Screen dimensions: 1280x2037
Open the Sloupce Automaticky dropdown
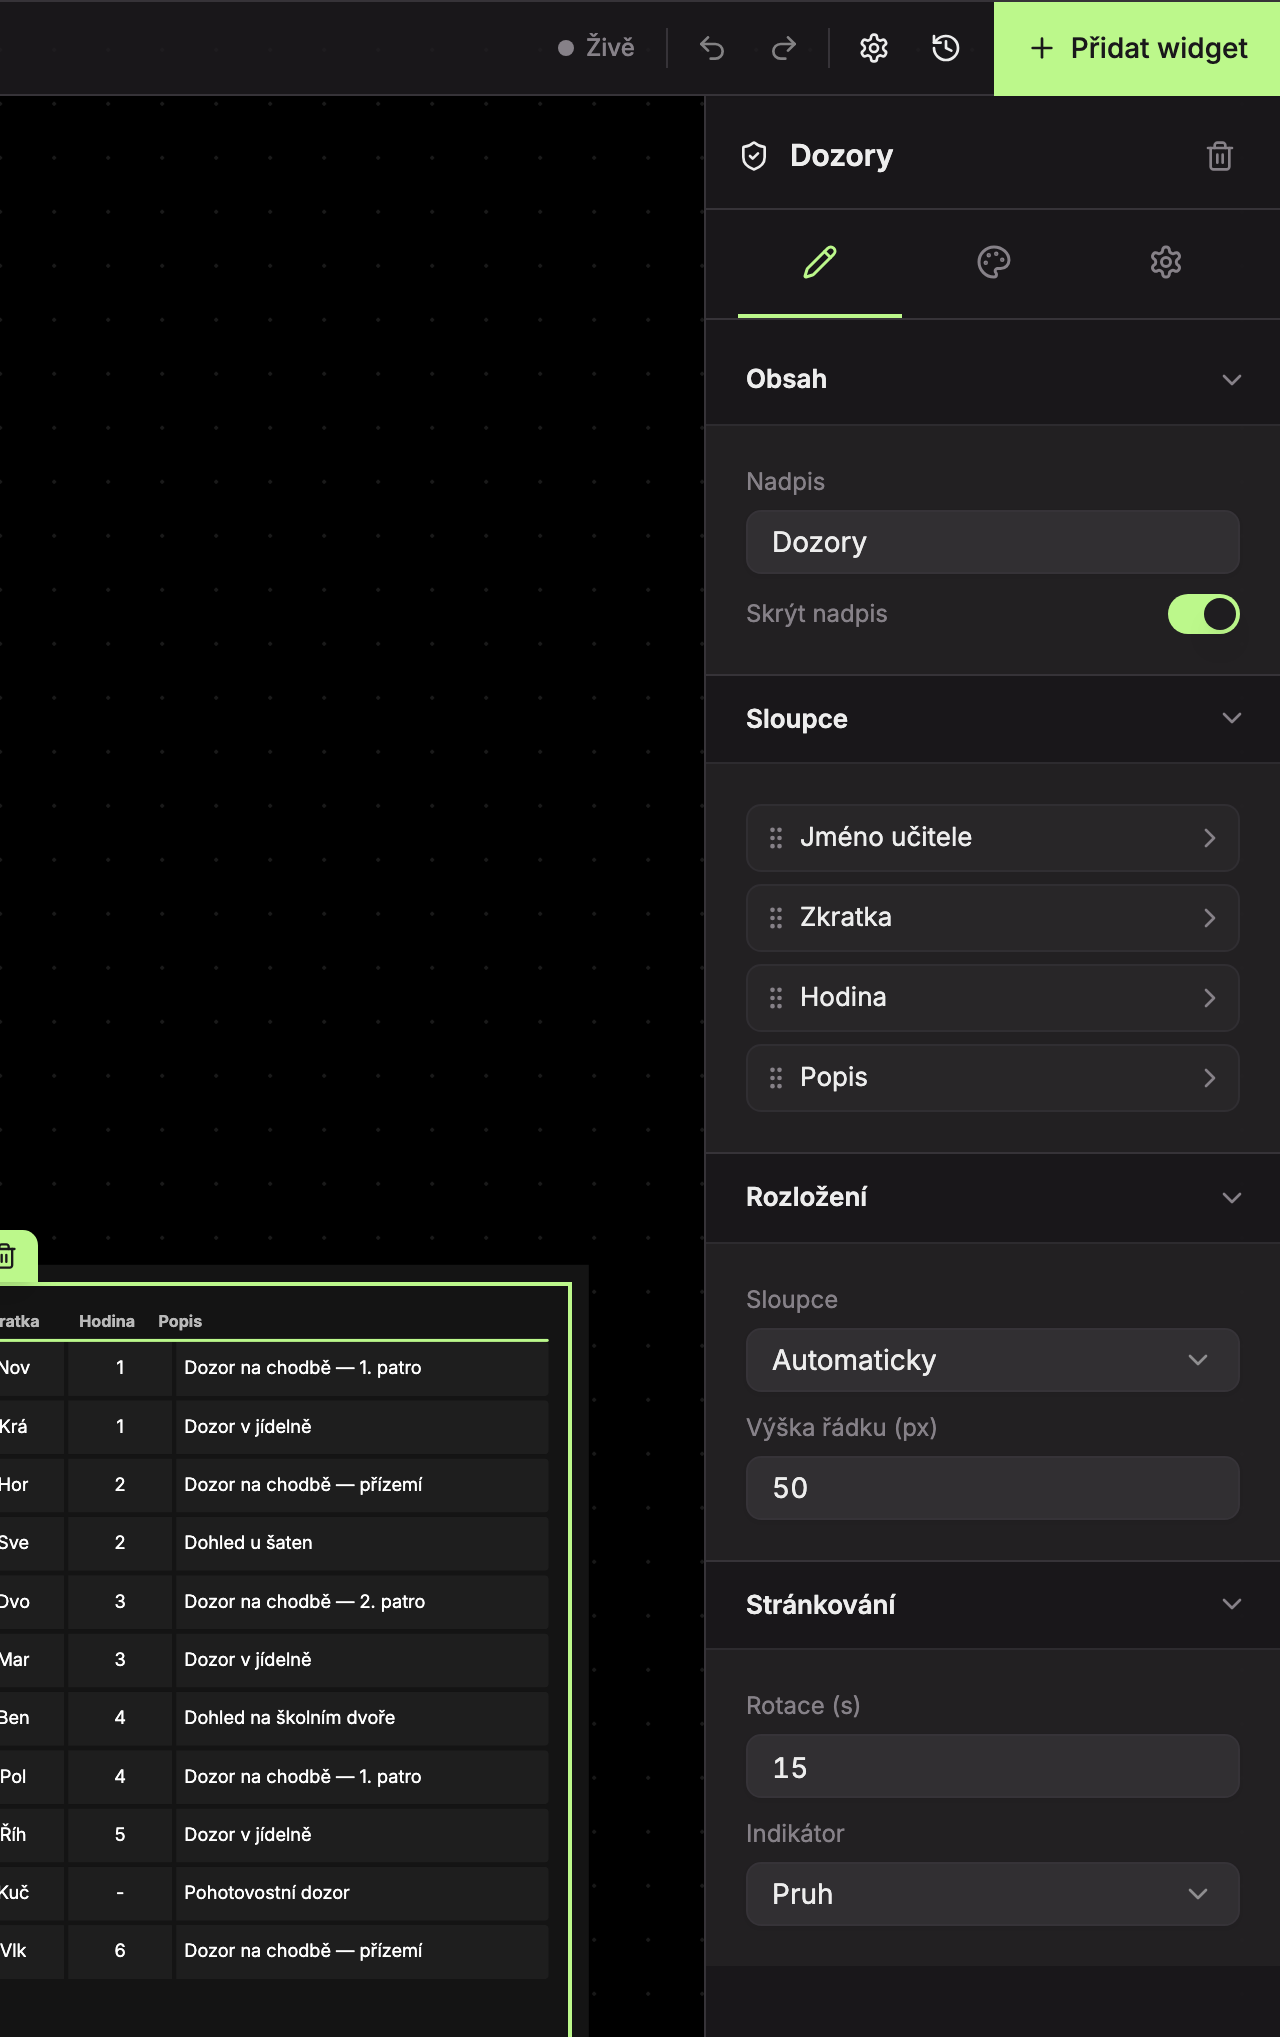(993, 1360)
